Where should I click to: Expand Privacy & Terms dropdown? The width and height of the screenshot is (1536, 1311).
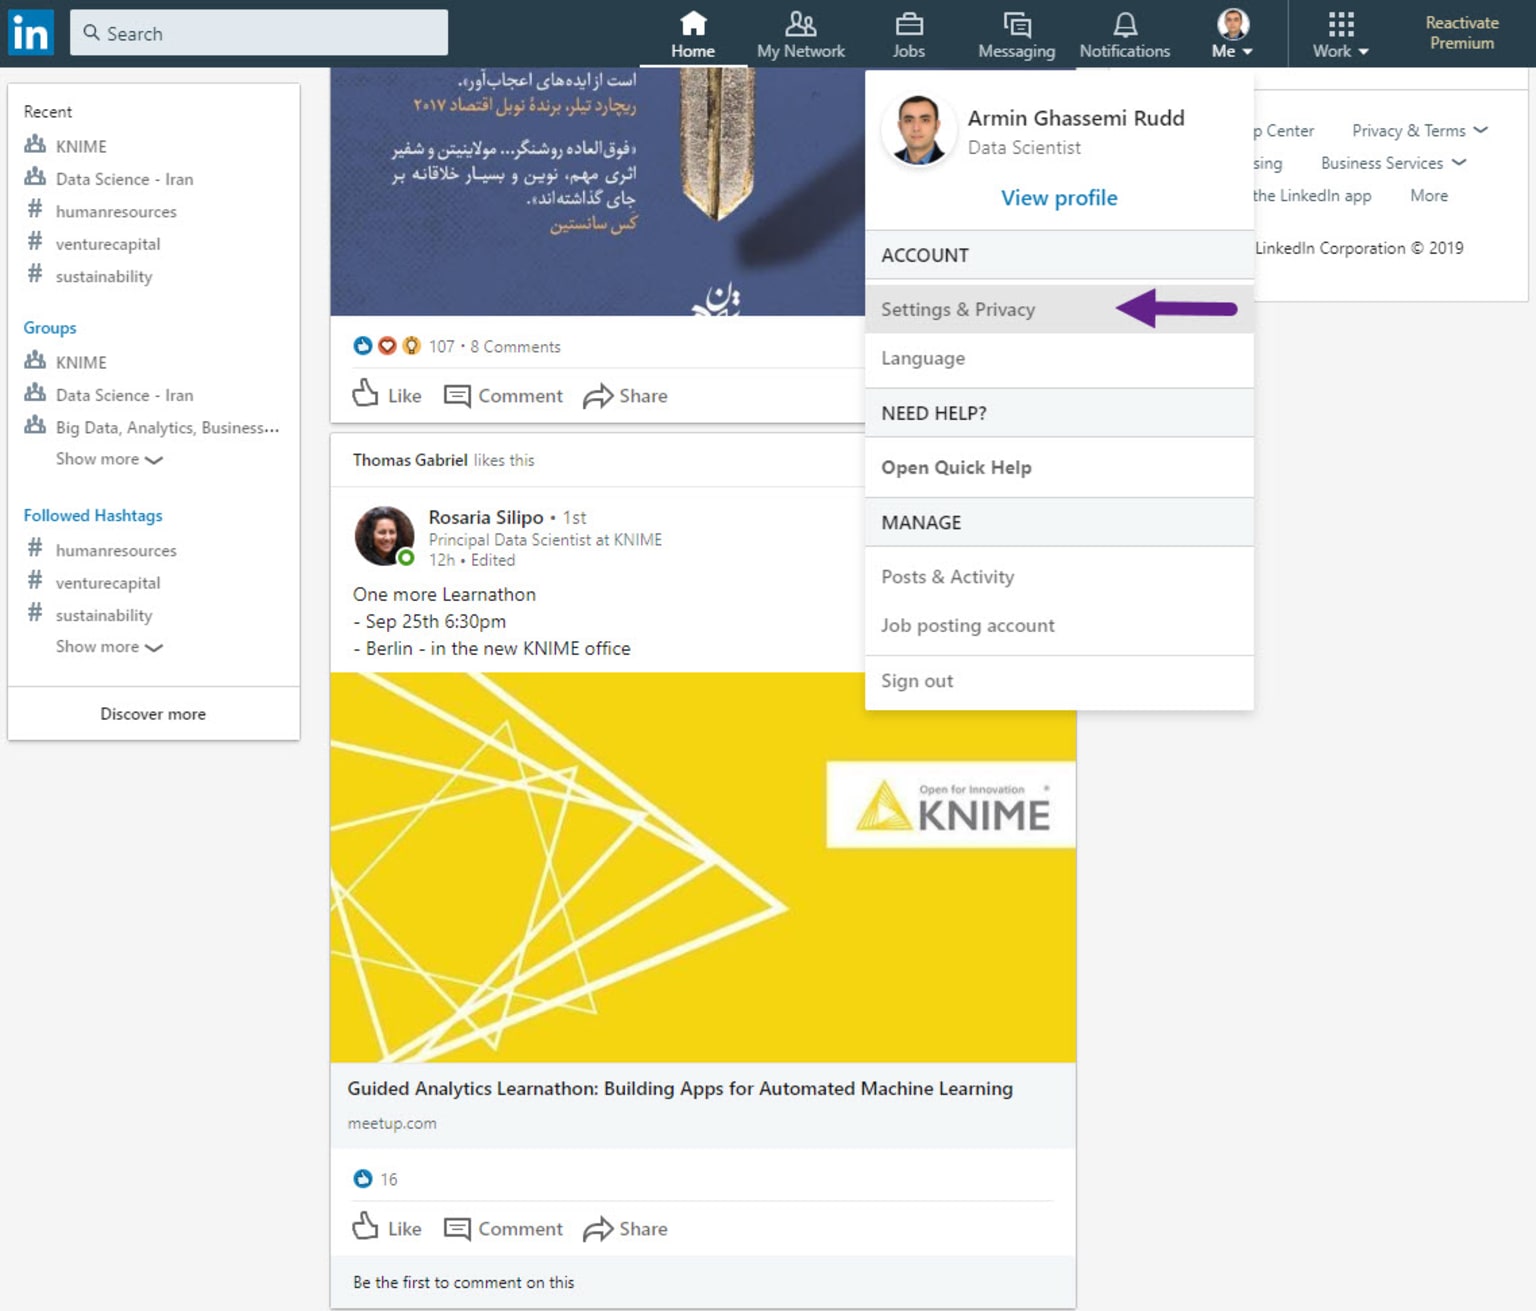click(x=1420, y=130)
